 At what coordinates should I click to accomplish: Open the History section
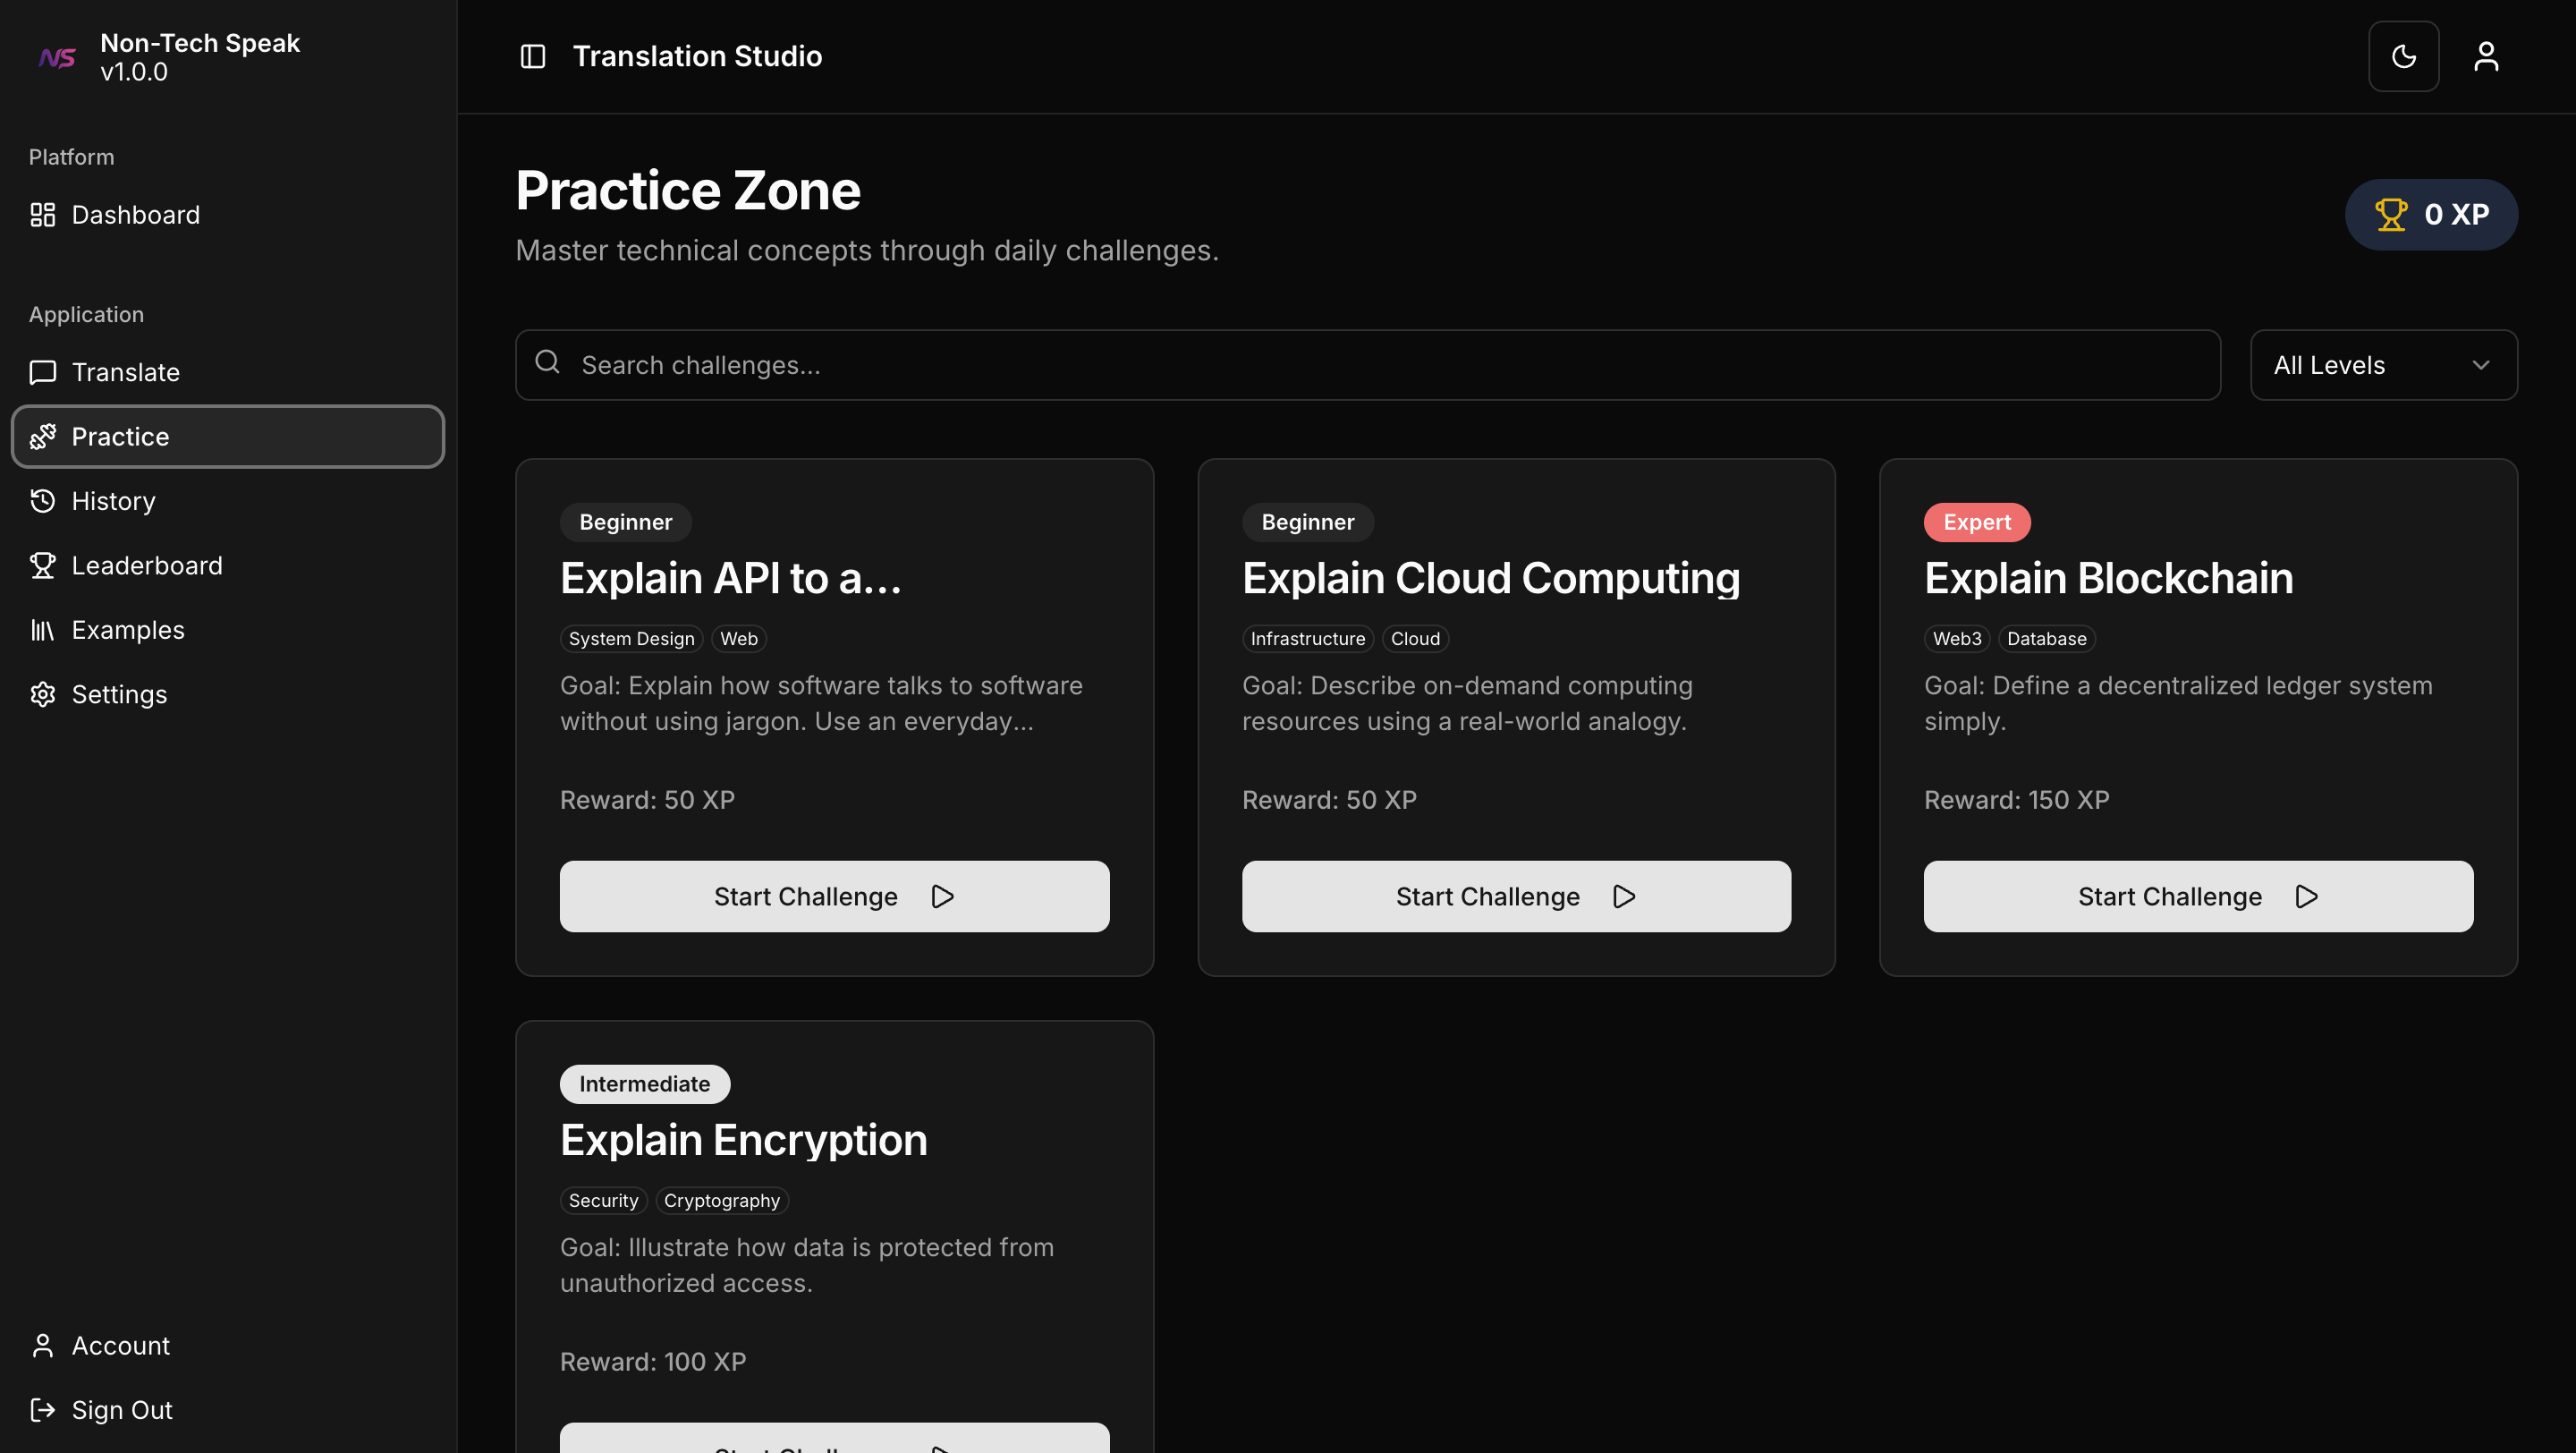point(113,501)
